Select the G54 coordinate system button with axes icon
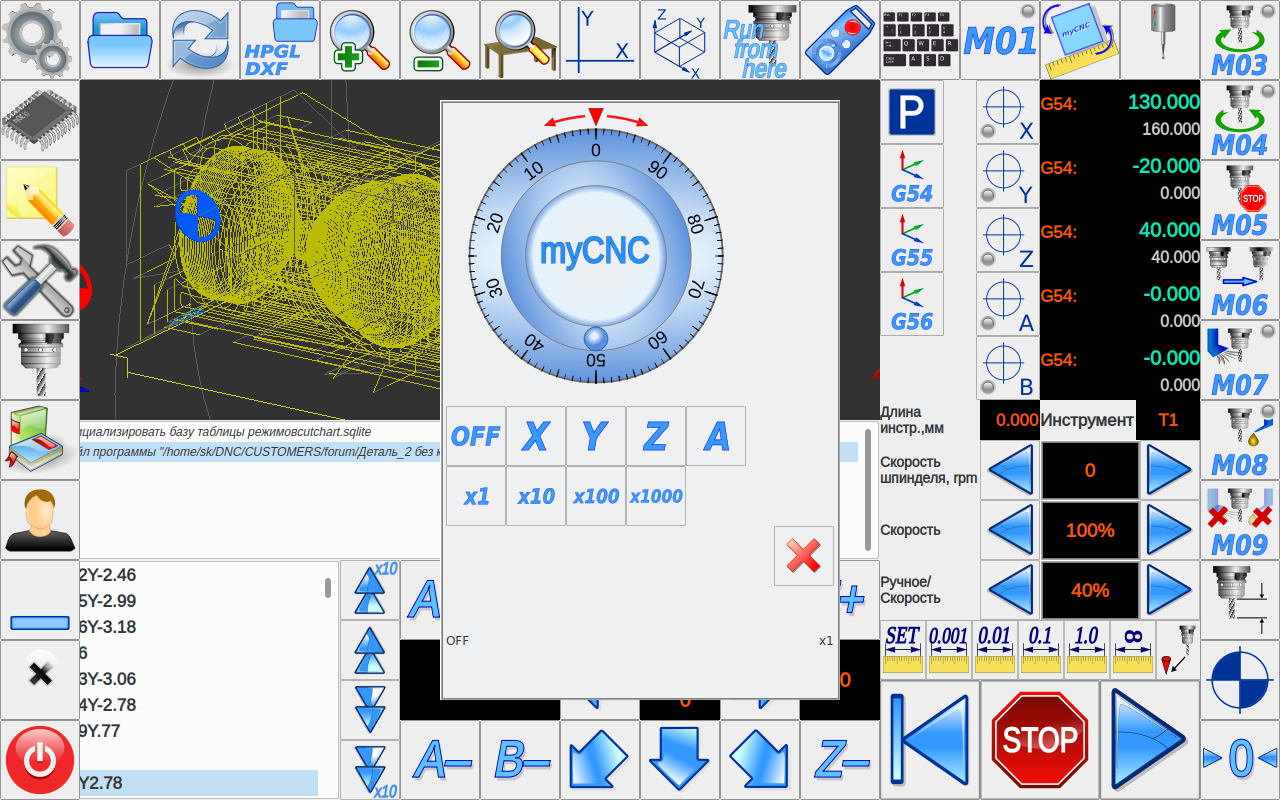 point(912,176)
